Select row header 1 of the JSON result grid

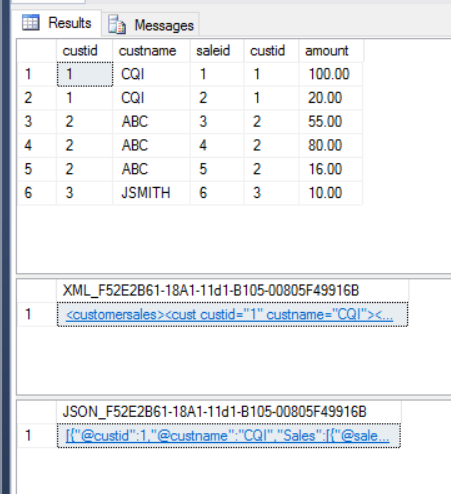pos(37,436)
